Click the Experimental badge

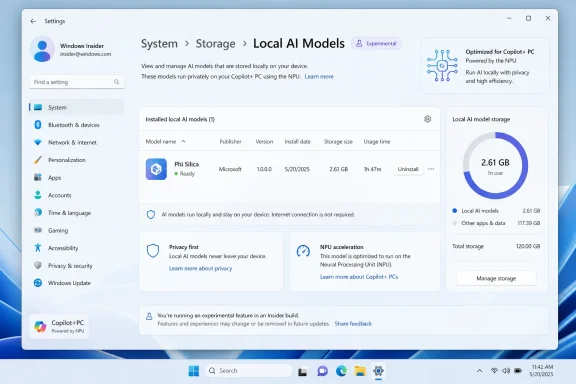pos(376,43)
